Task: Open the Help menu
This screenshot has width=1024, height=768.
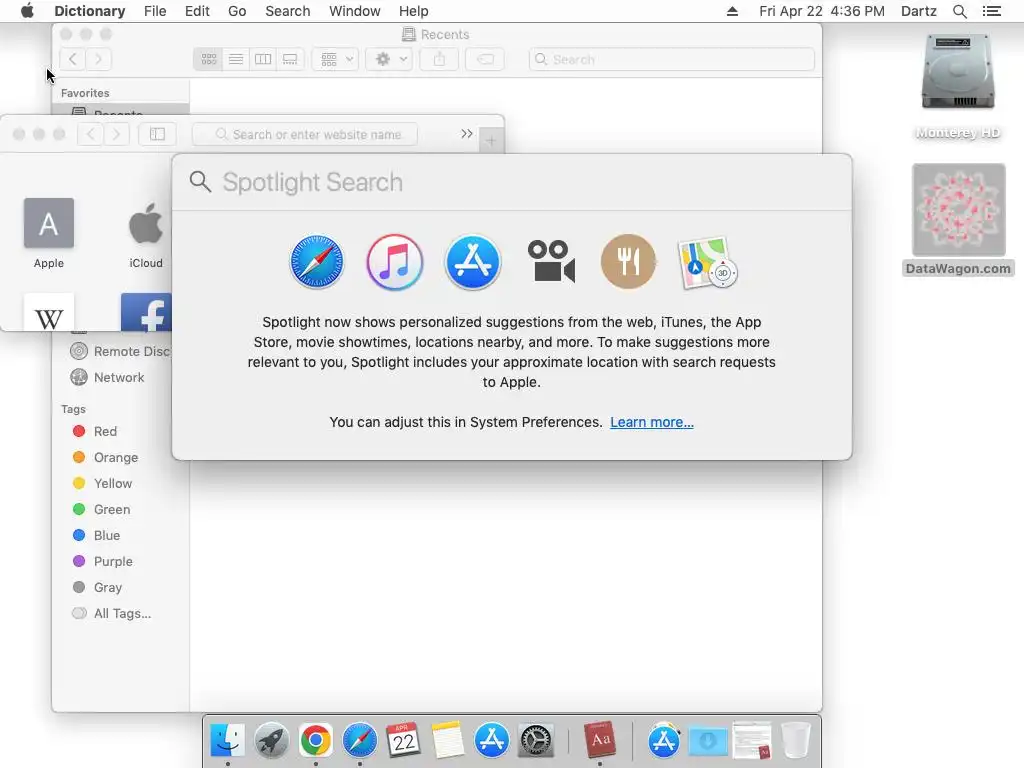Action: coord(413,11)
